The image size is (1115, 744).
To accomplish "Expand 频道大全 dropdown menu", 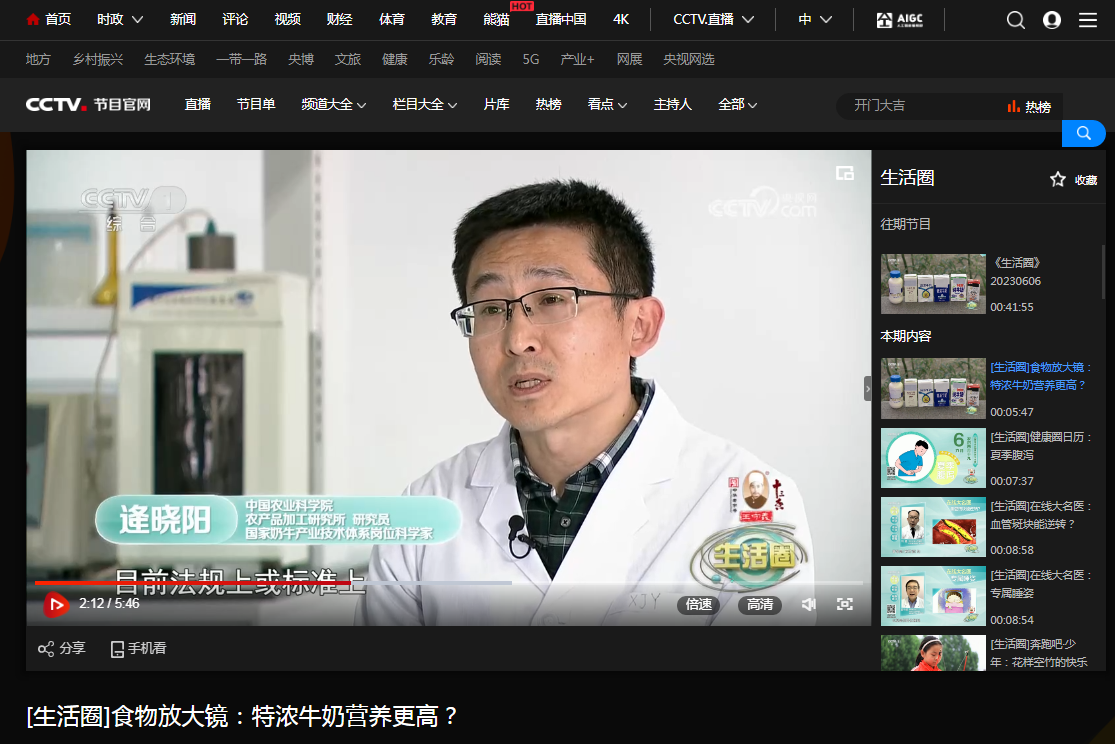I will [x=334, y=105].
